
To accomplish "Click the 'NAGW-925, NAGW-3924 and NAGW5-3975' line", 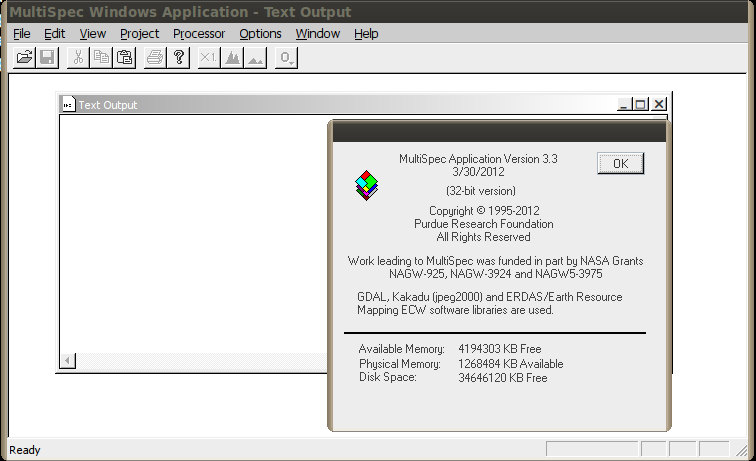I will pos(496,274).
